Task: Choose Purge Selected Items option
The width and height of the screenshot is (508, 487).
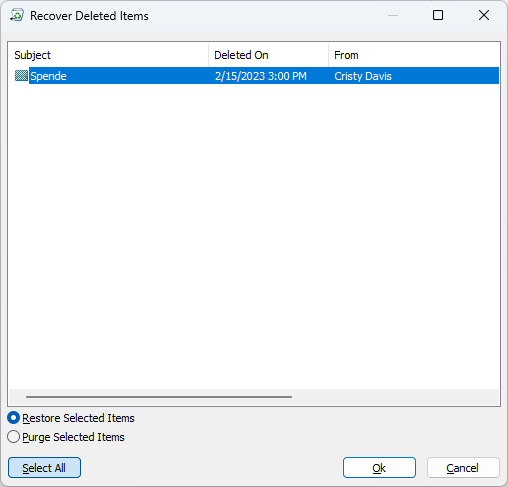Action: [x=66, y=437]
